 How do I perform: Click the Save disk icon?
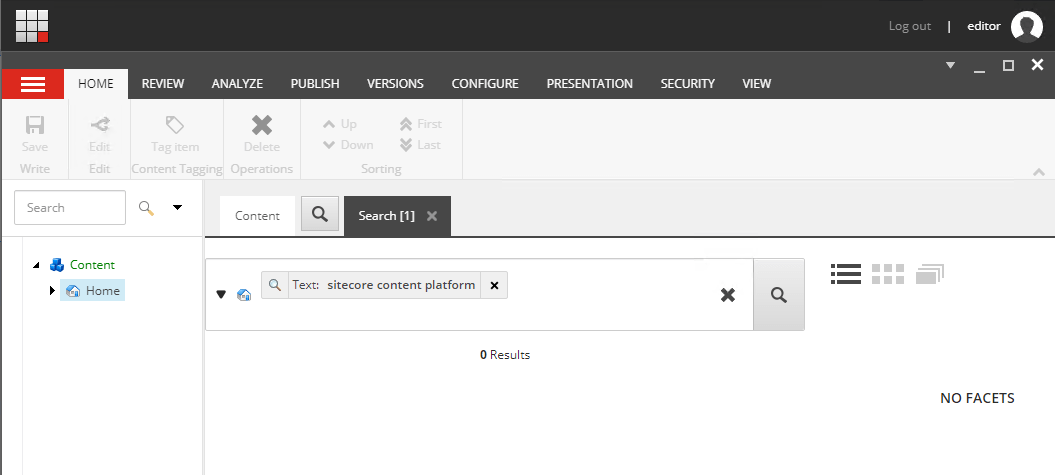[x=35, y=124]
